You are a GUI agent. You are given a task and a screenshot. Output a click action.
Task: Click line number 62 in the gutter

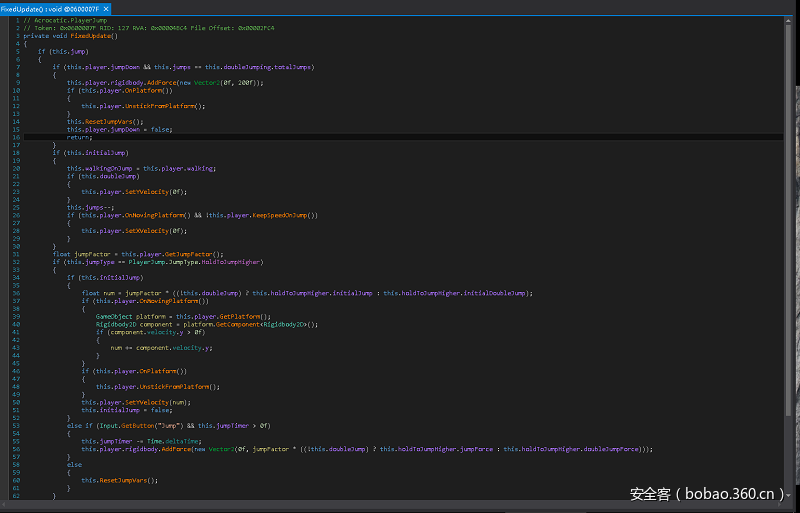point(17,495)
